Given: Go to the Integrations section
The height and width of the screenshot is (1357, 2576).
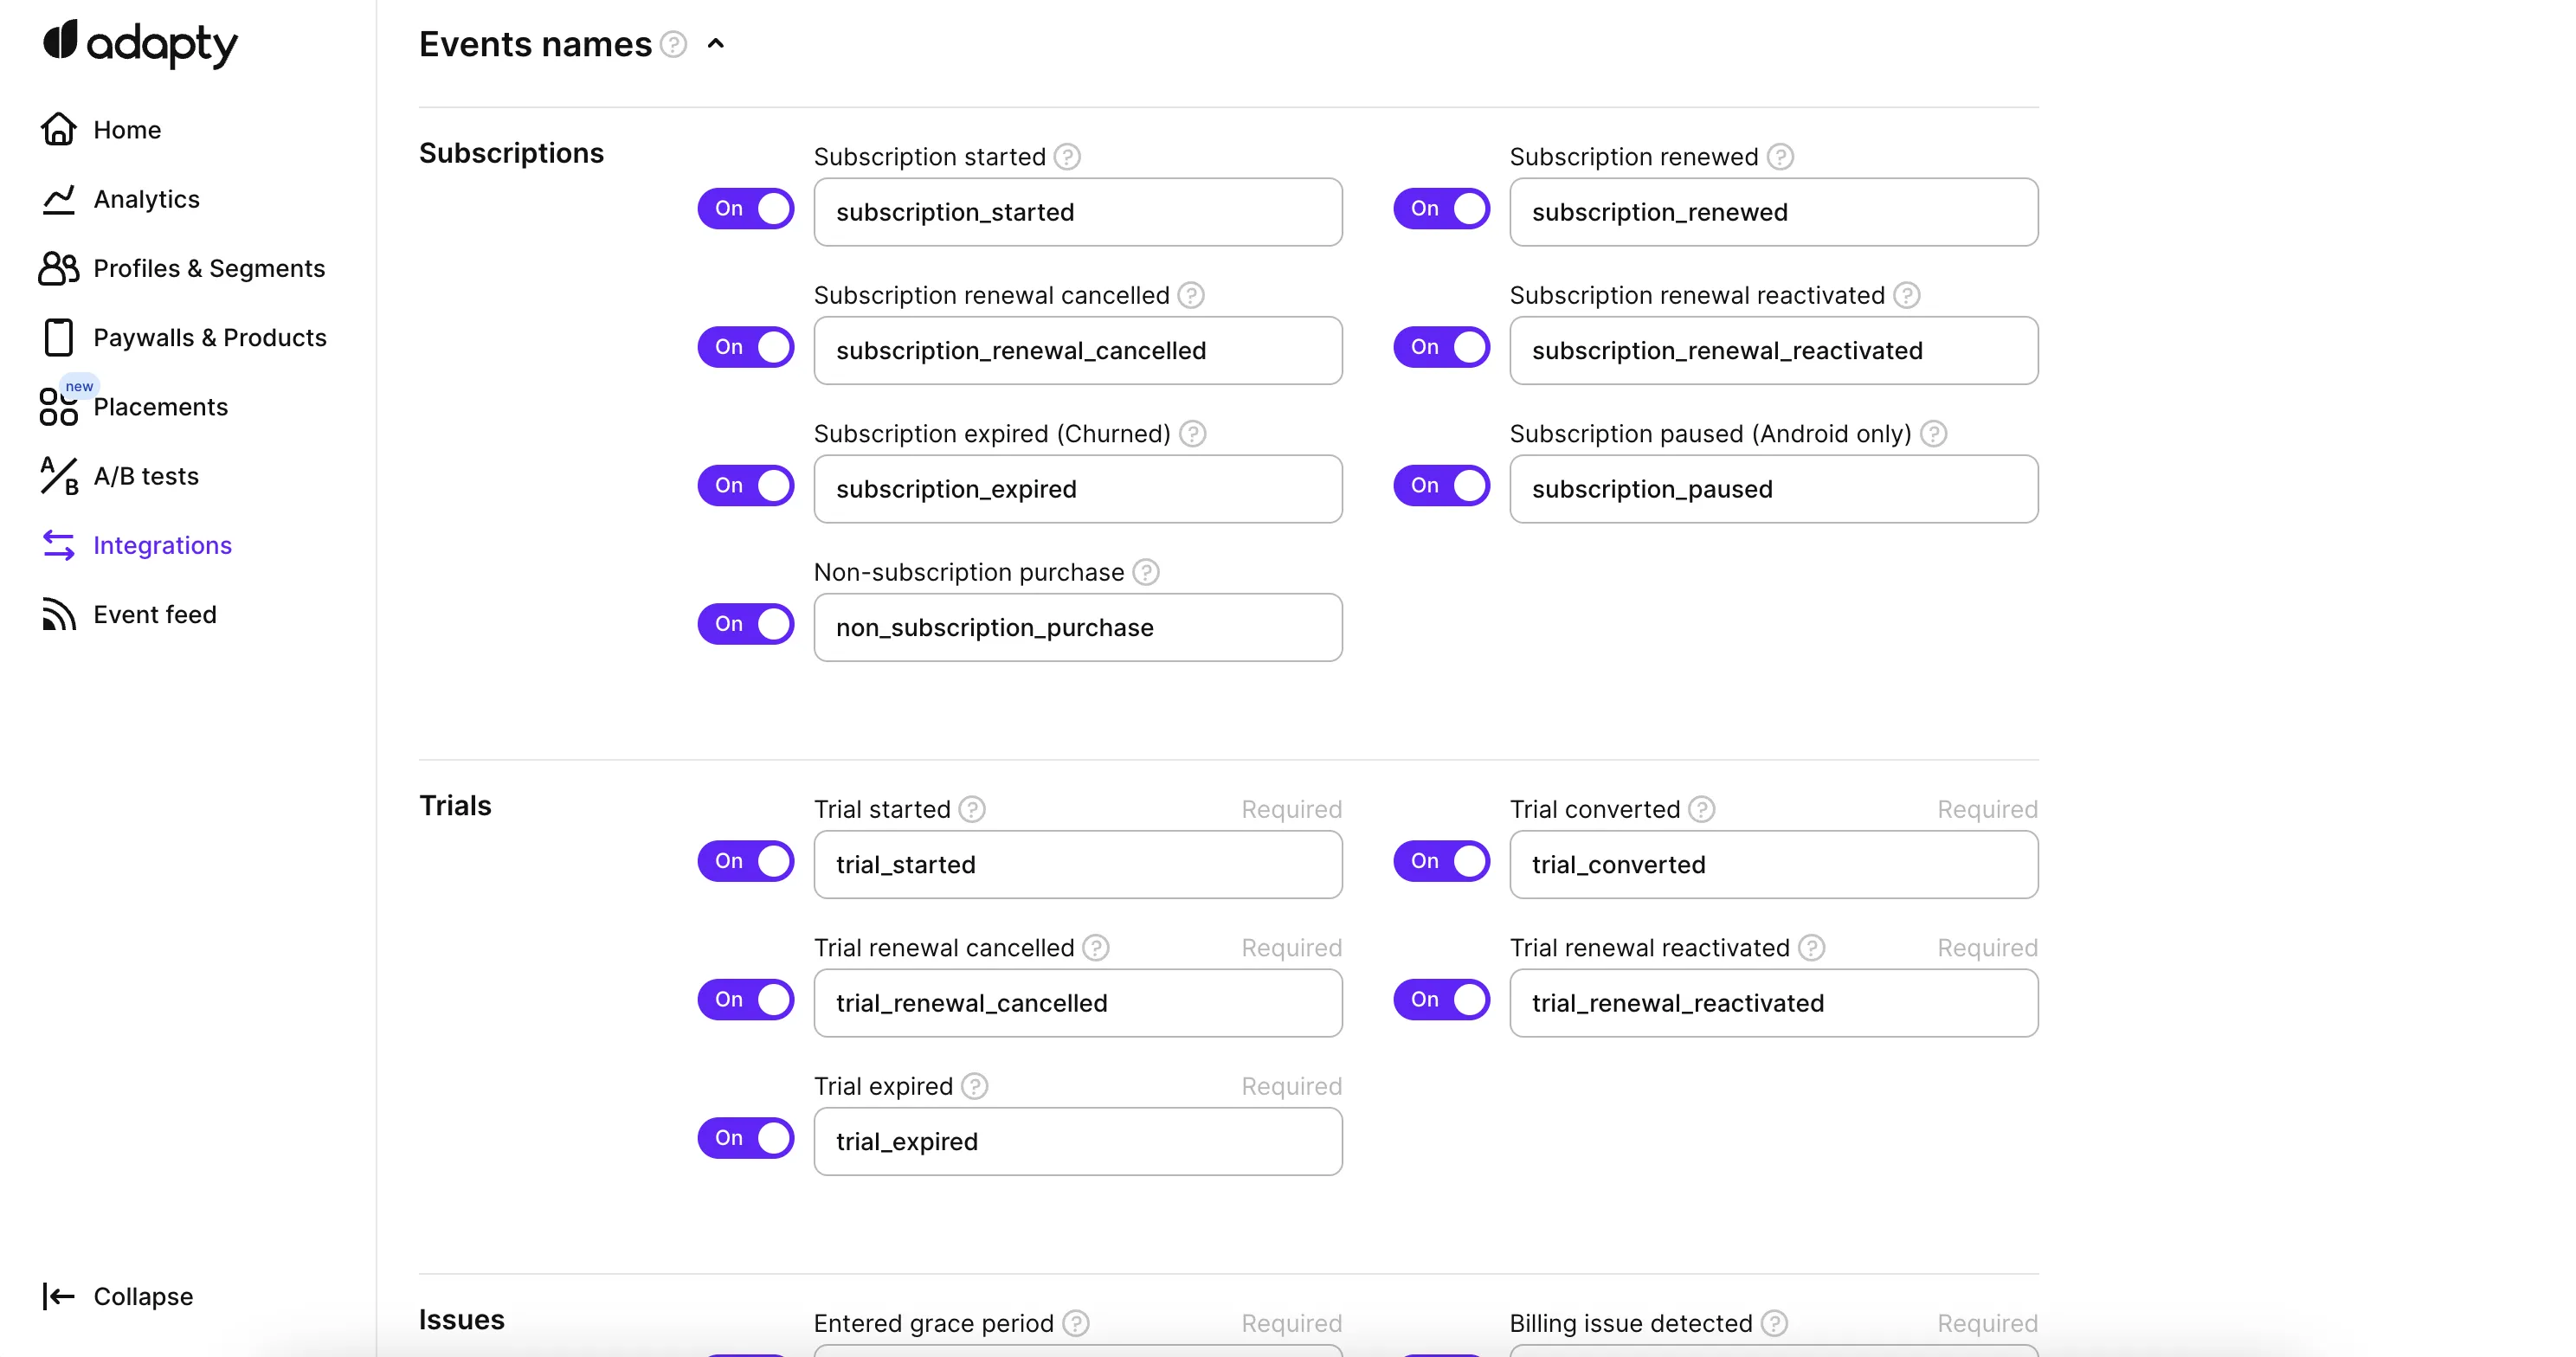Looking at the screenshot, I should (x=162, y=545).
